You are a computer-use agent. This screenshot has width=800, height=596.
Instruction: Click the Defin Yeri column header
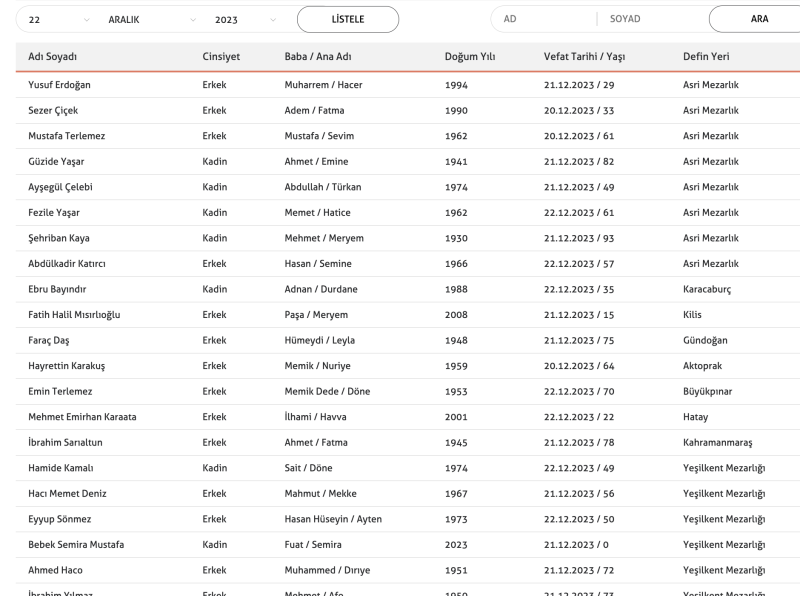(x=706, y=57)
